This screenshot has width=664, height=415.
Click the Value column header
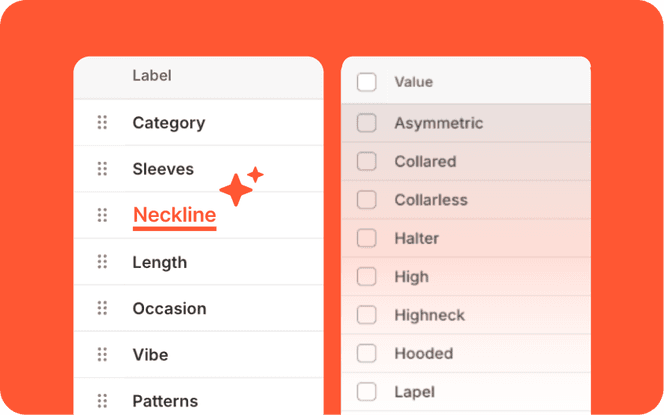click(413, 82)
